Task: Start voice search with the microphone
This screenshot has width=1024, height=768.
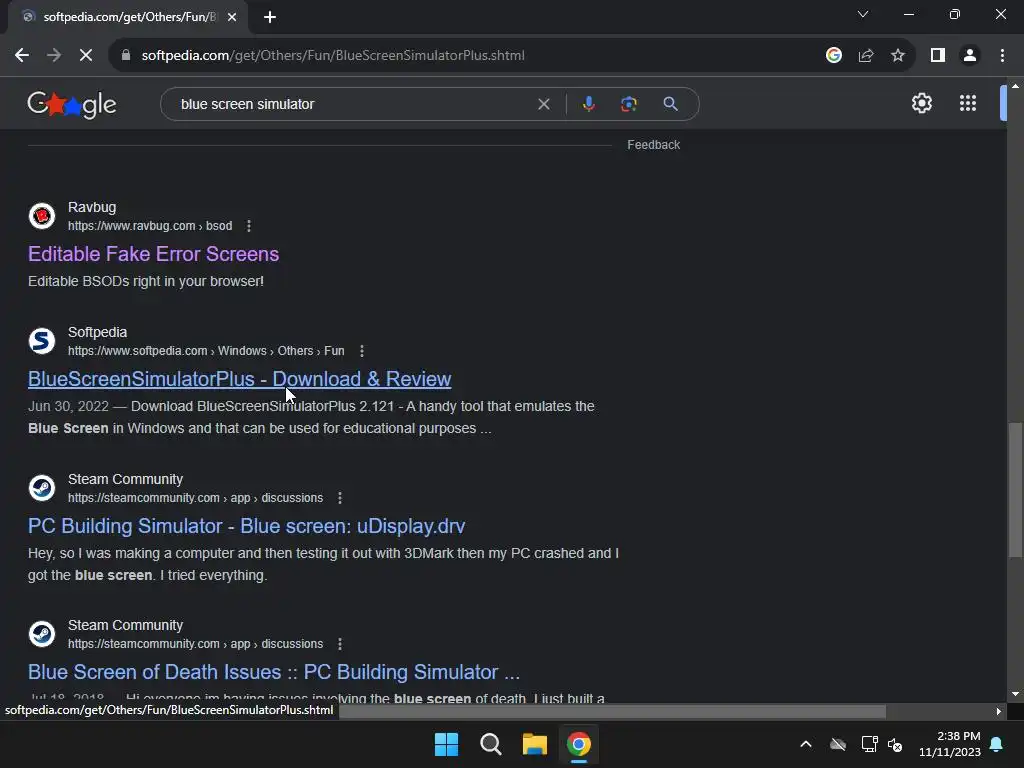Action: coord(588,104)
